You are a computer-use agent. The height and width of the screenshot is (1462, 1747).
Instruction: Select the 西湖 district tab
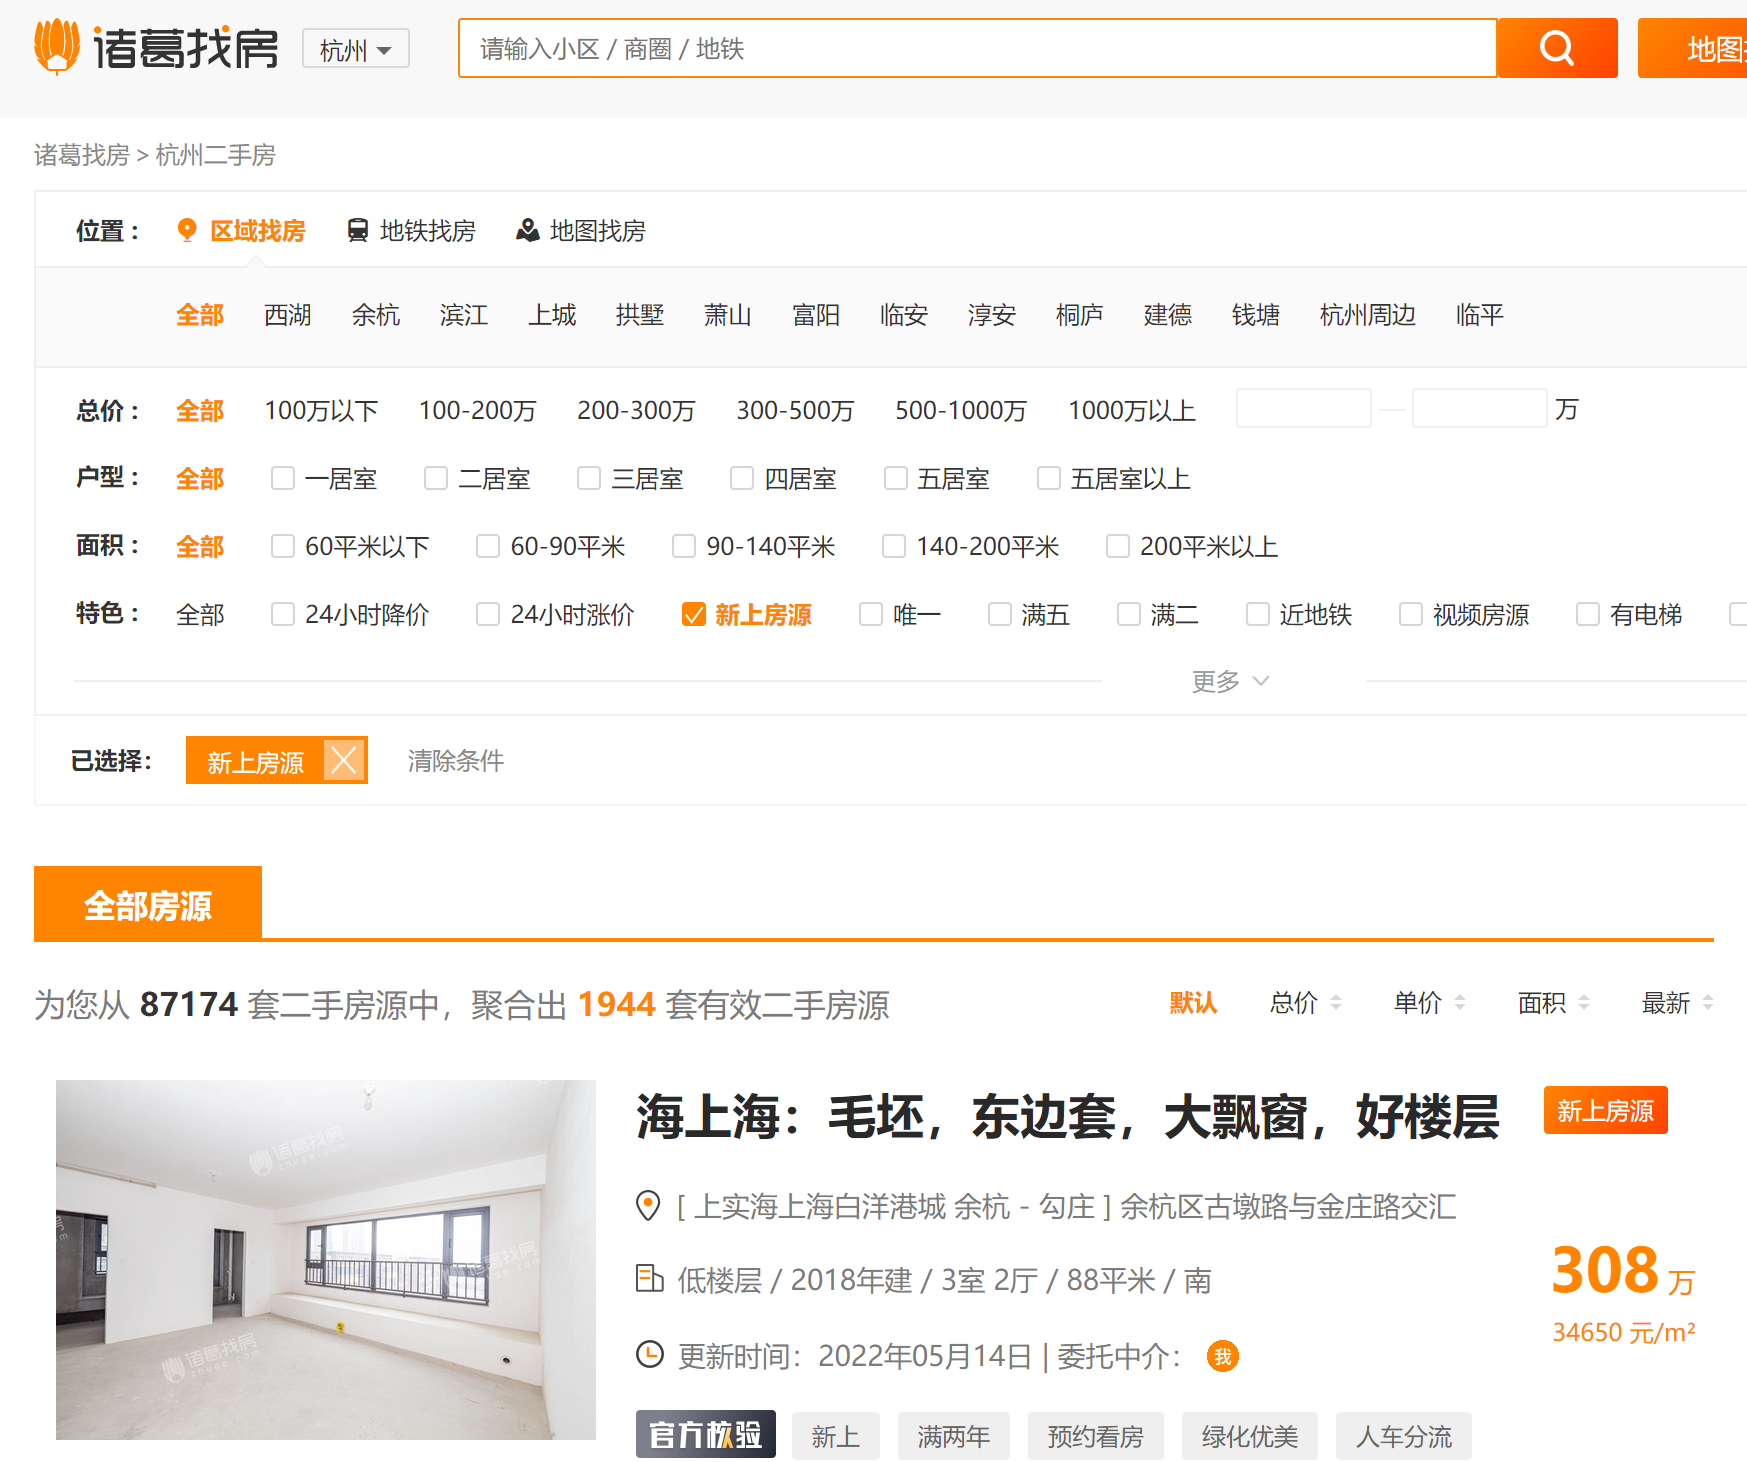tap(288, 315)
